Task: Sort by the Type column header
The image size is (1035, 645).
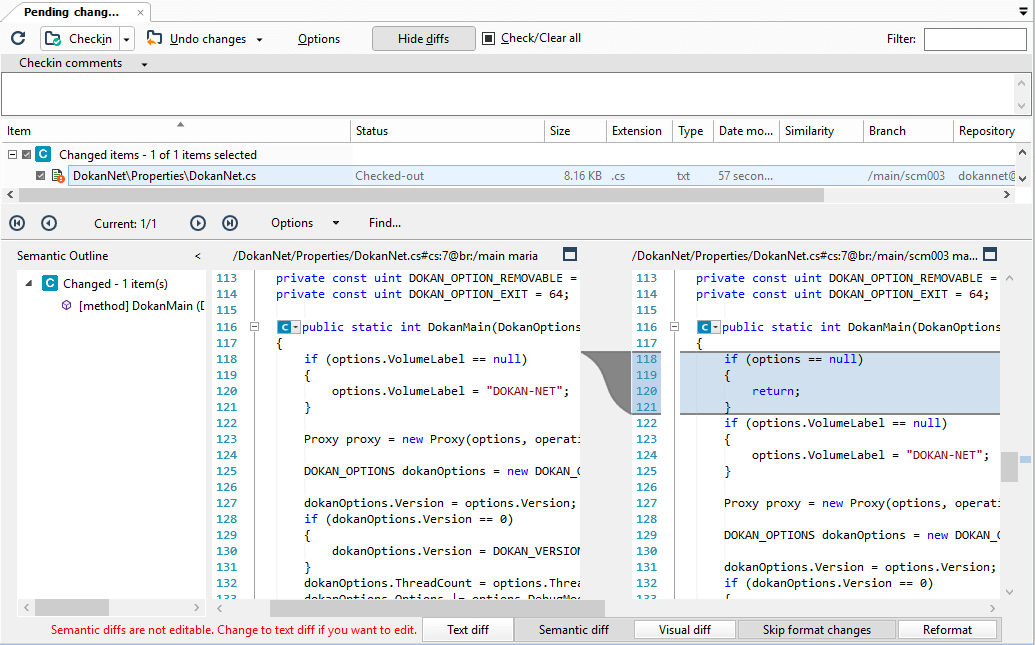Action: pos(692,131)
